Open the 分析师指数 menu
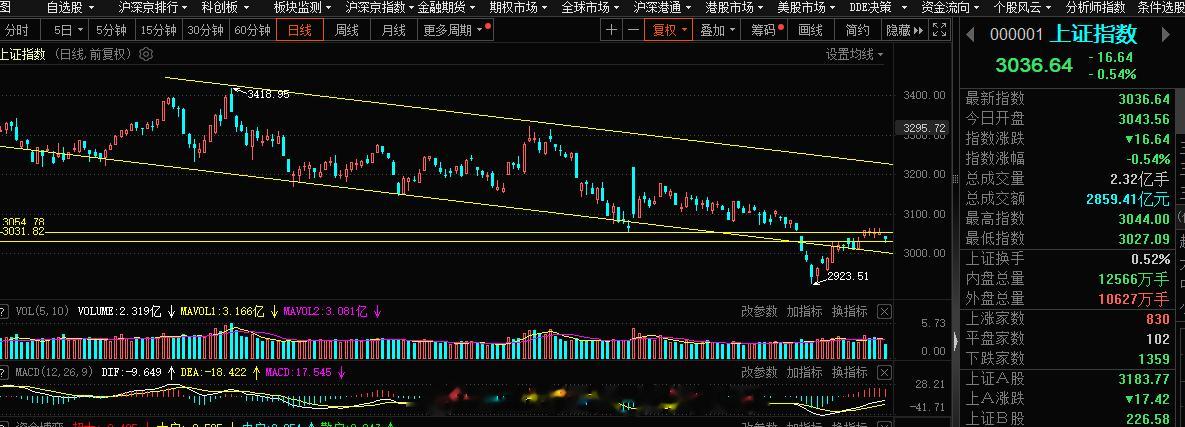The height and width of the screenshot is (427, 1185). (x=1095, y=8)
